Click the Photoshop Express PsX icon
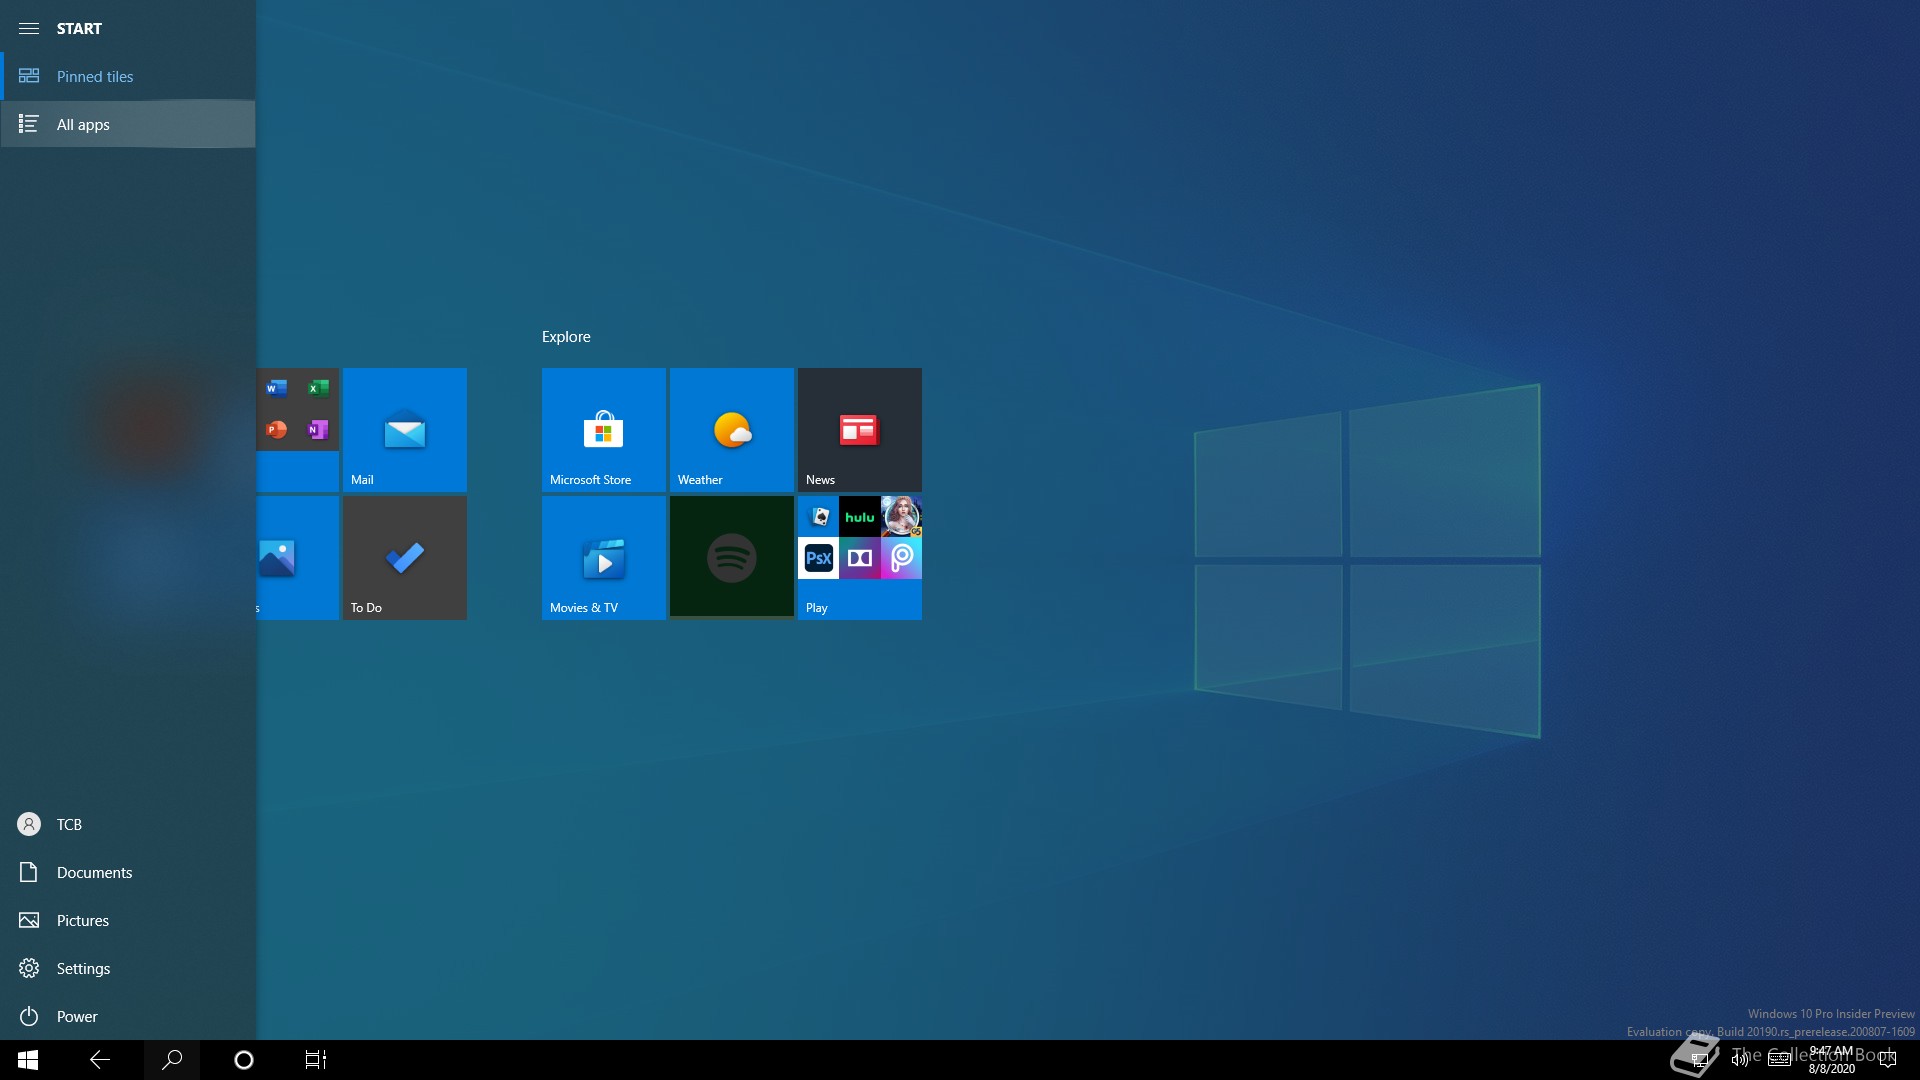Viewport: 1920px width, 1080px height. 819,558
